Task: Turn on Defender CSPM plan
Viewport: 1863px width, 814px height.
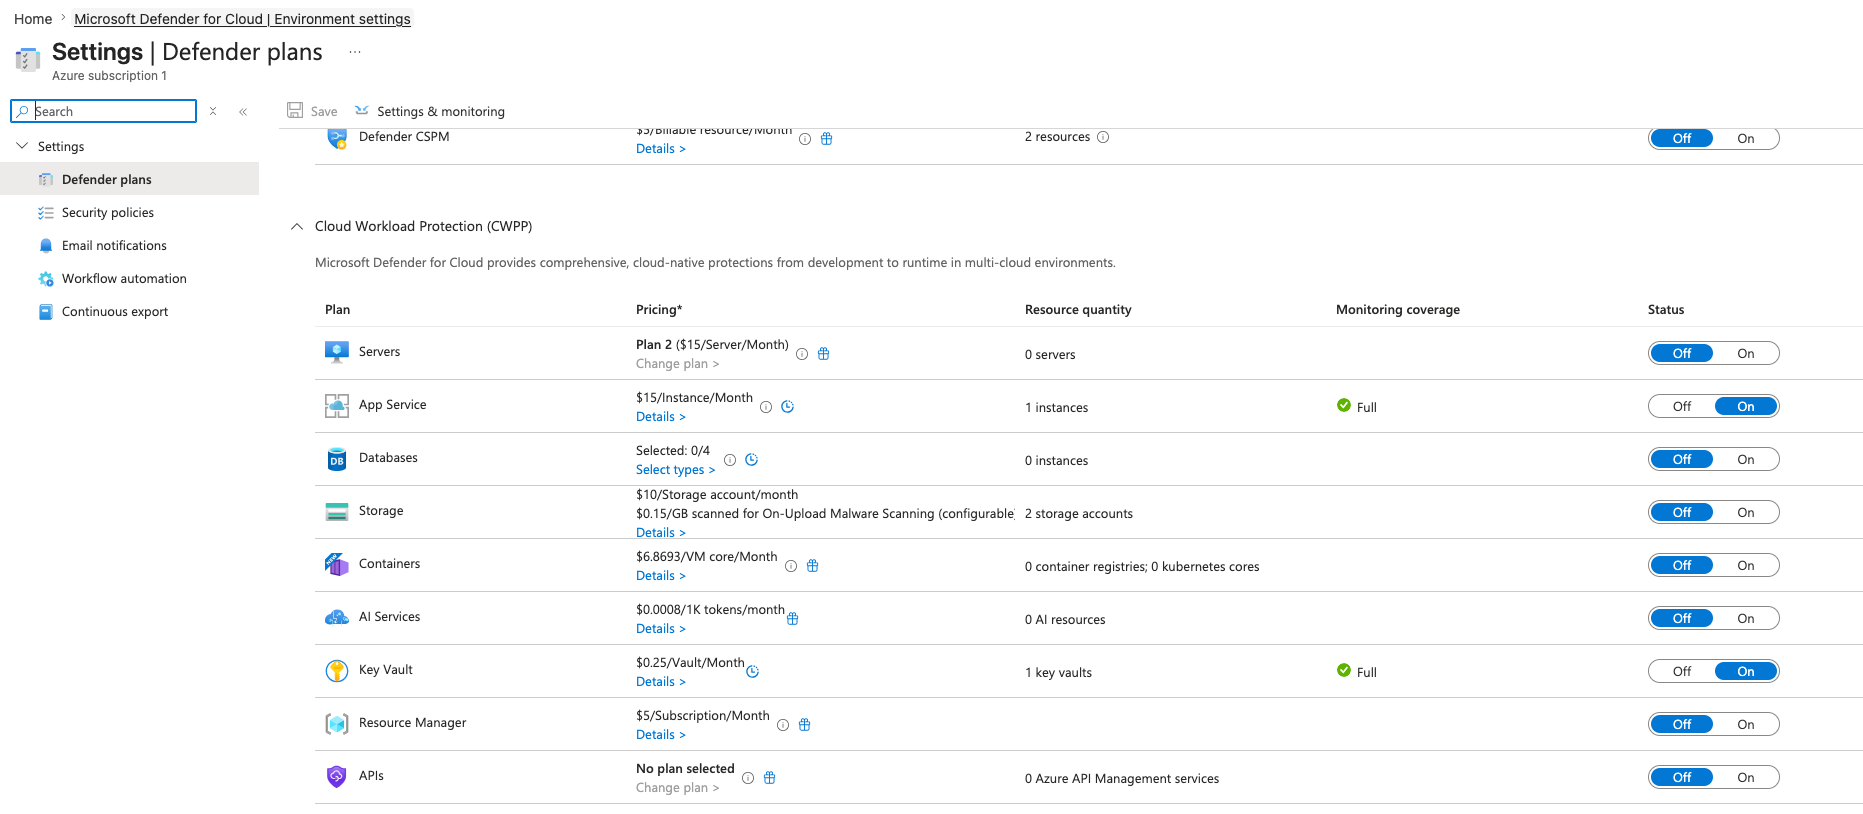Action: pos(1745,138)
